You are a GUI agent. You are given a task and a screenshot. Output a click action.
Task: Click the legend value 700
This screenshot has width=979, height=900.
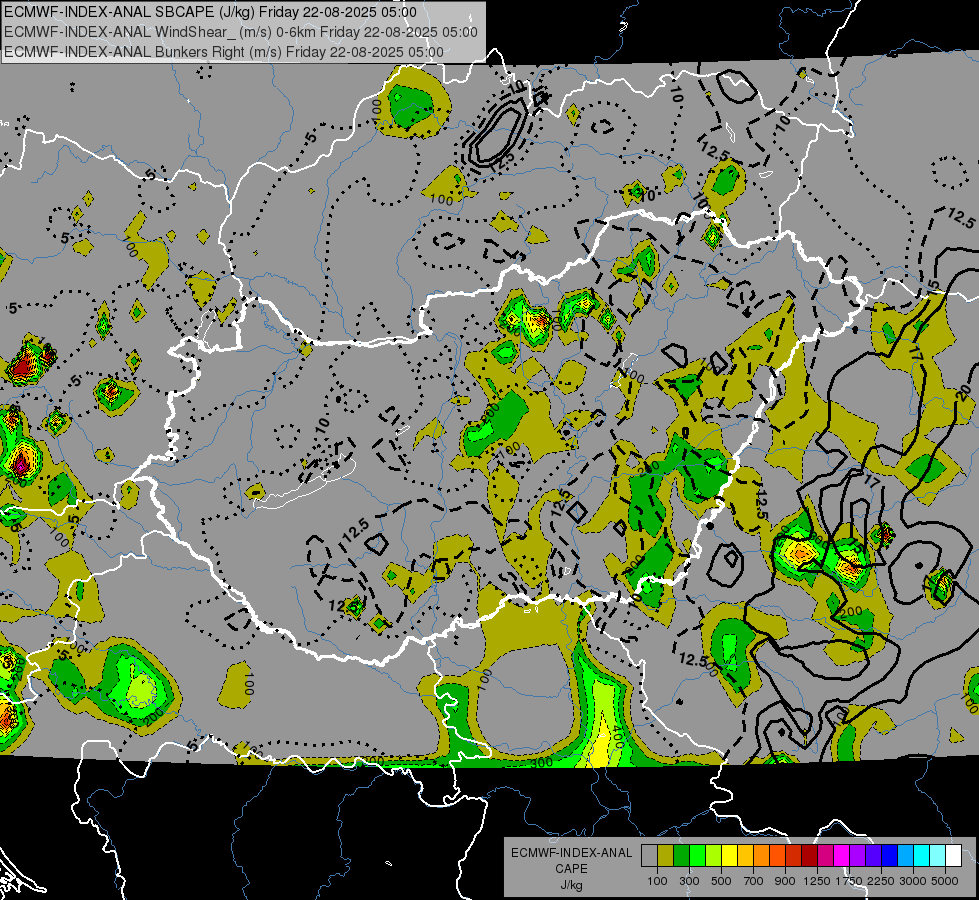coord(754,881)
